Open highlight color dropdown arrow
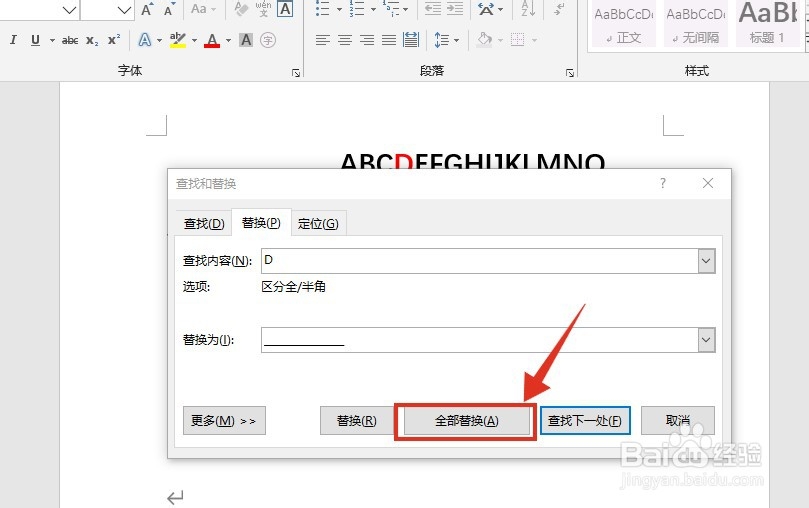 [194, 40]
